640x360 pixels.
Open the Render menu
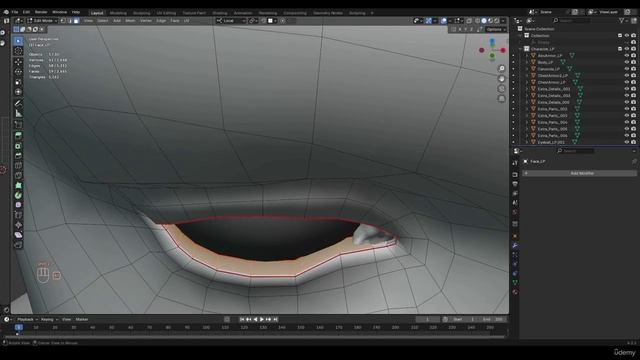(41, 12)
